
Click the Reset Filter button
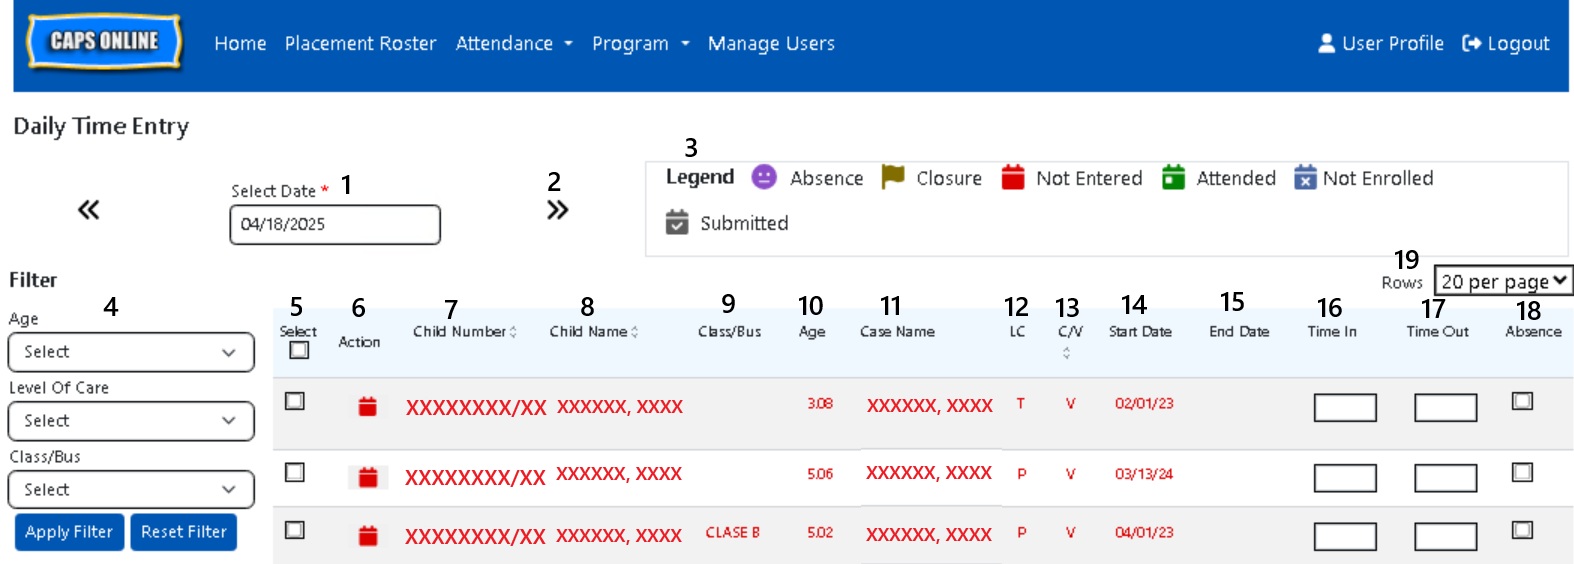(x=184, y=532)
